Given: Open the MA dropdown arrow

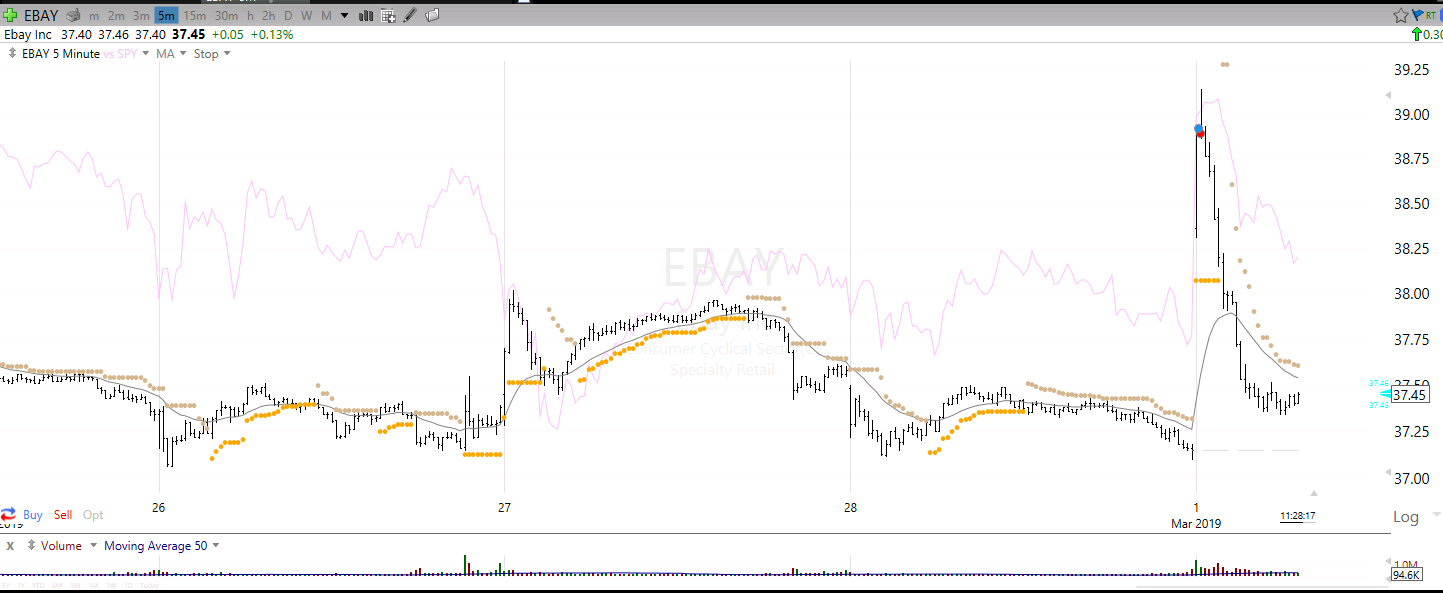Looking at the screenshot, I should (184, 54).
